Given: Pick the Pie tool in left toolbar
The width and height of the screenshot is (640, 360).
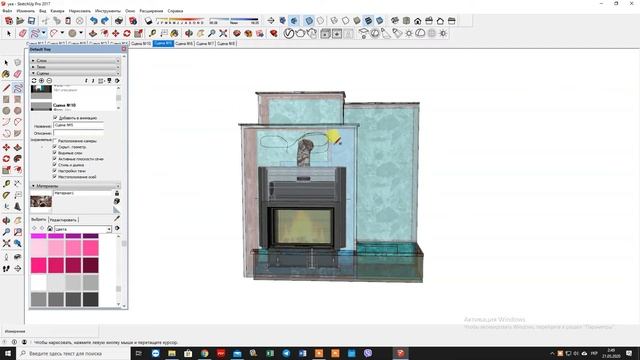Looking at the screenshot, I should pyautogui.click(x=18, y=133).
